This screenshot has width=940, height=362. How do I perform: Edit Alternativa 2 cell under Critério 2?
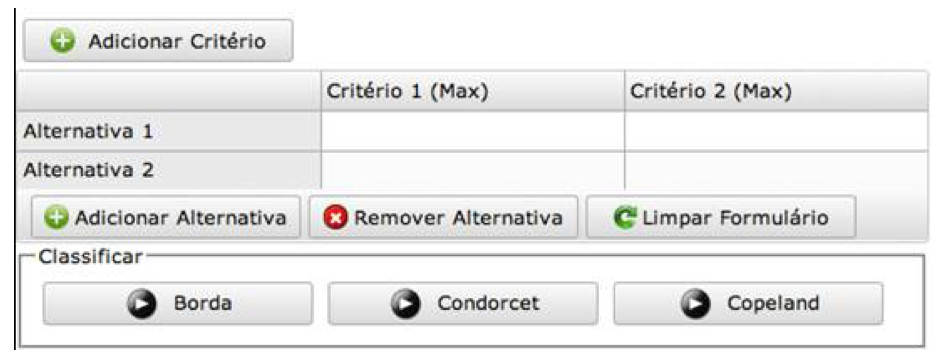click(x=776, y=170)
